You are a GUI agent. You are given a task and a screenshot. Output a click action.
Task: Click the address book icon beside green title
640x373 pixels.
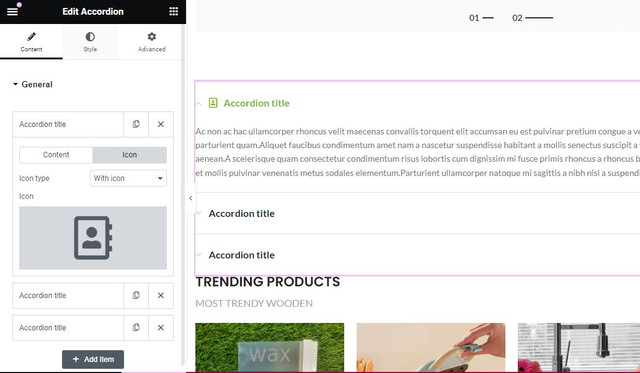pos(213,103)
